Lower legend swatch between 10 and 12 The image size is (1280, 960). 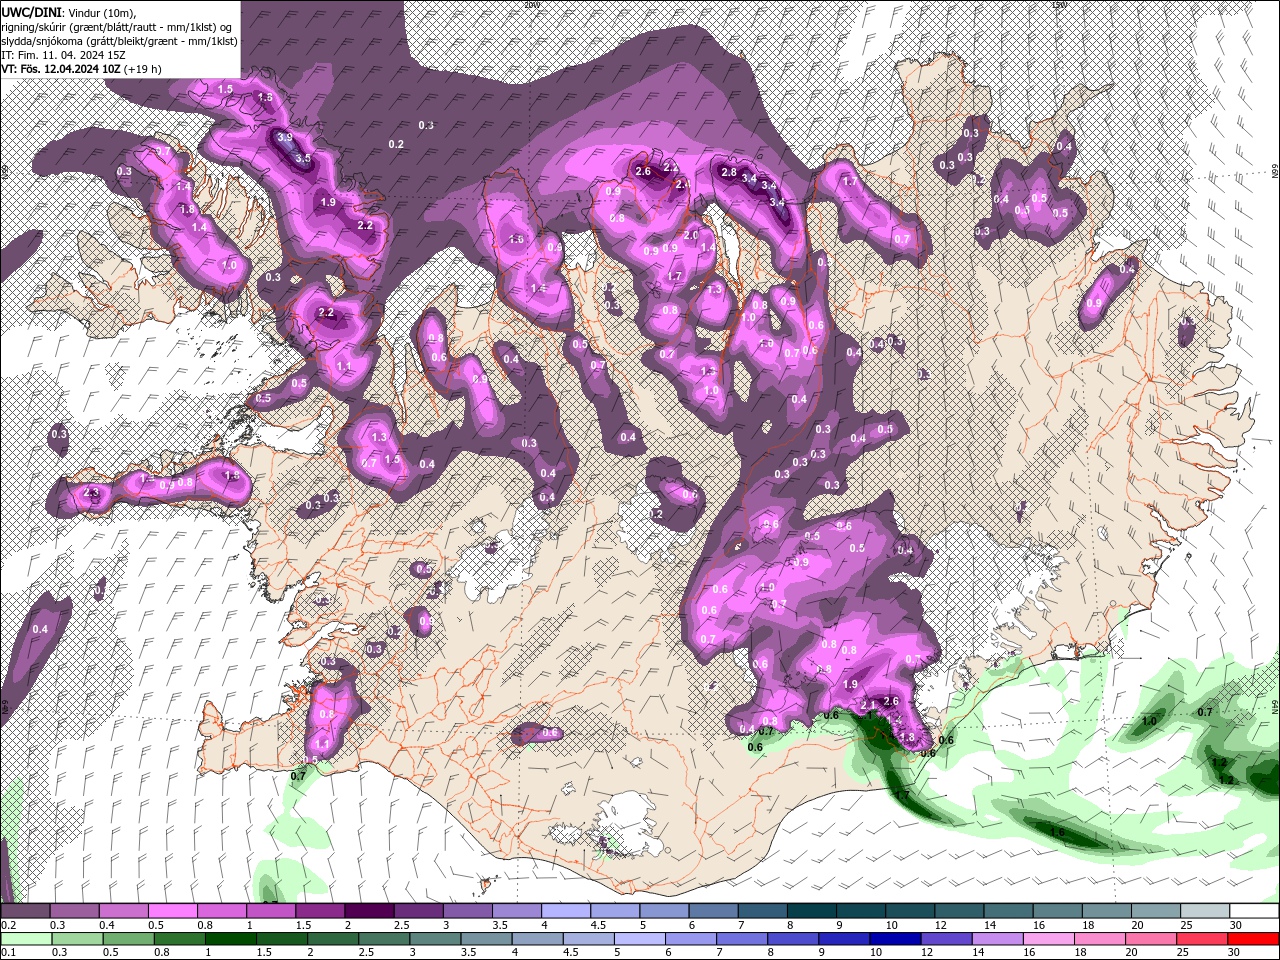pyautogui.click(x=896, y=938)
